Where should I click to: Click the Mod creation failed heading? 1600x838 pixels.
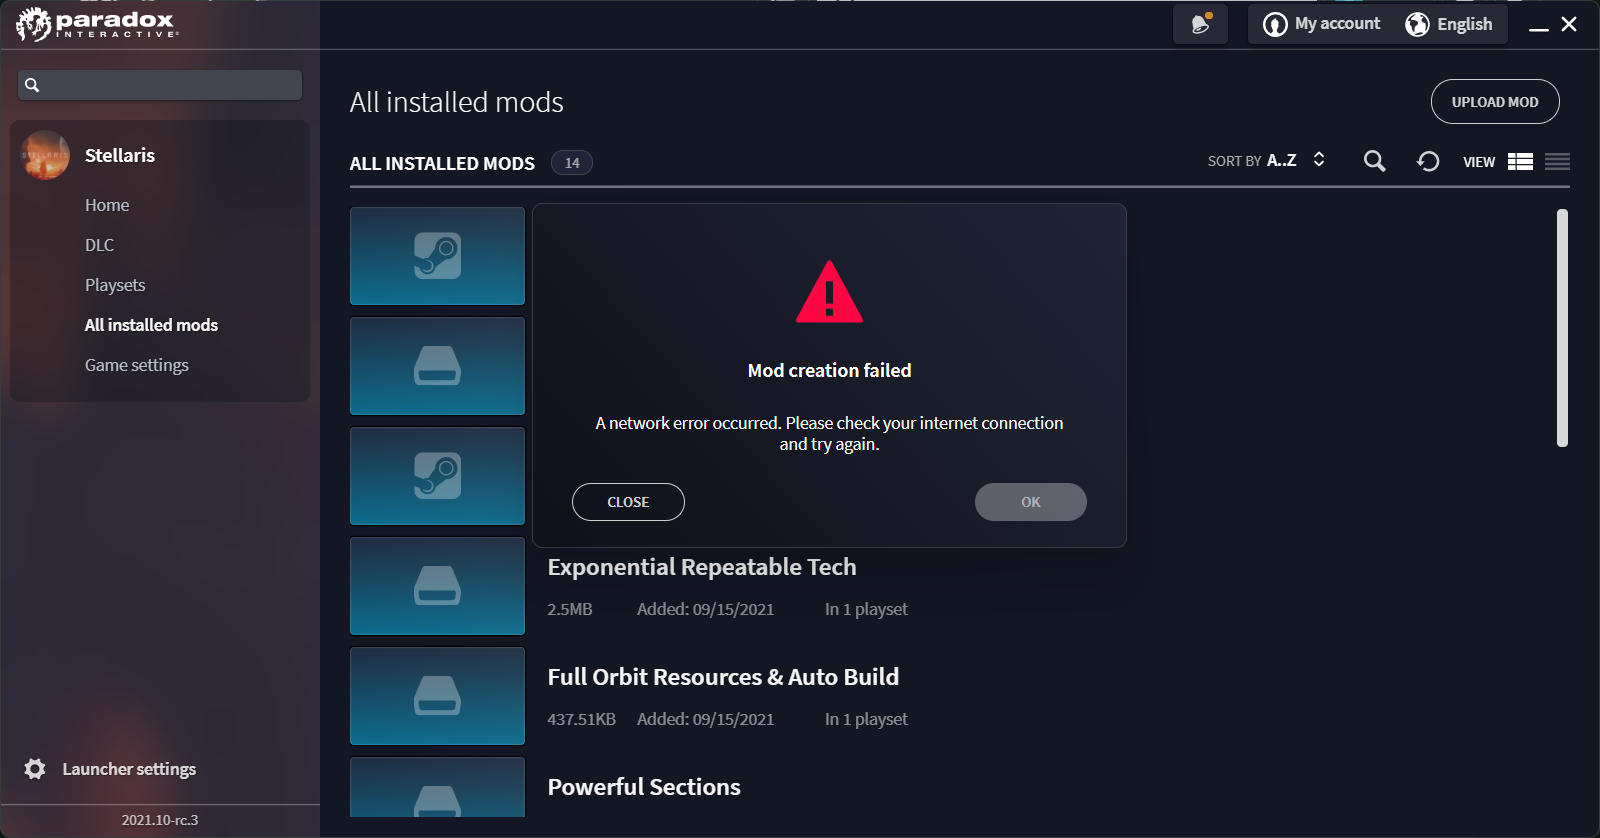click(830, 371)
